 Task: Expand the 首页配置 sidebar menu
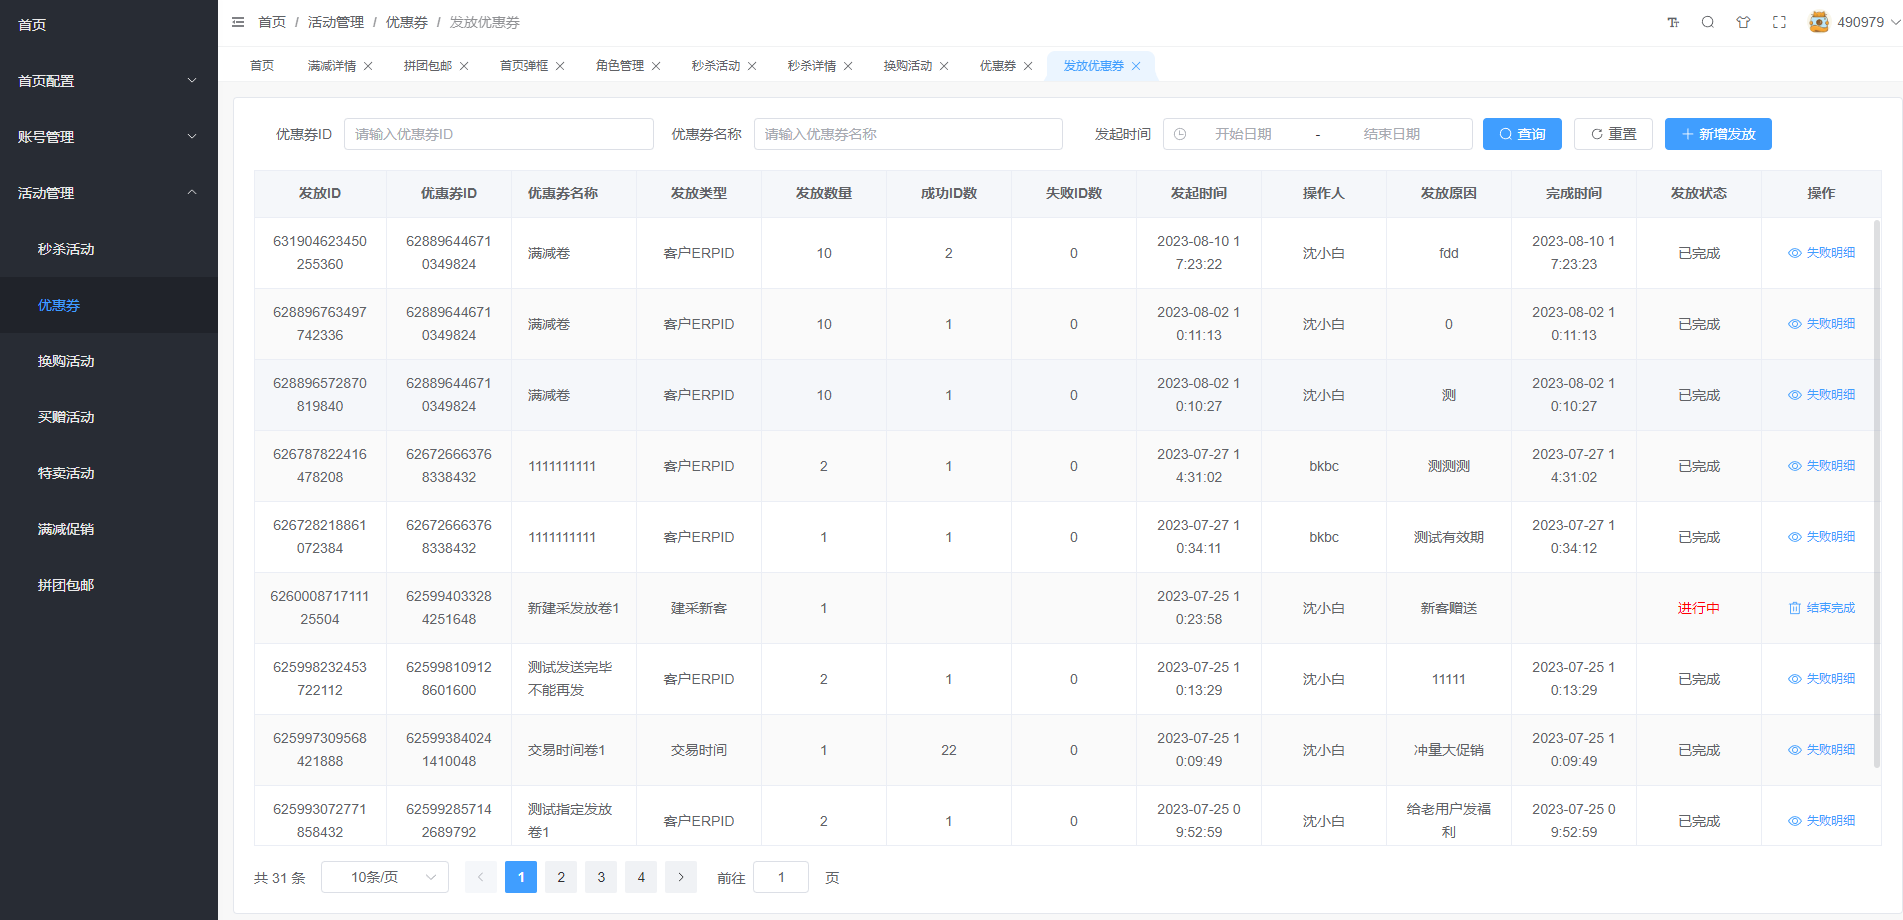tap(109, 81)
